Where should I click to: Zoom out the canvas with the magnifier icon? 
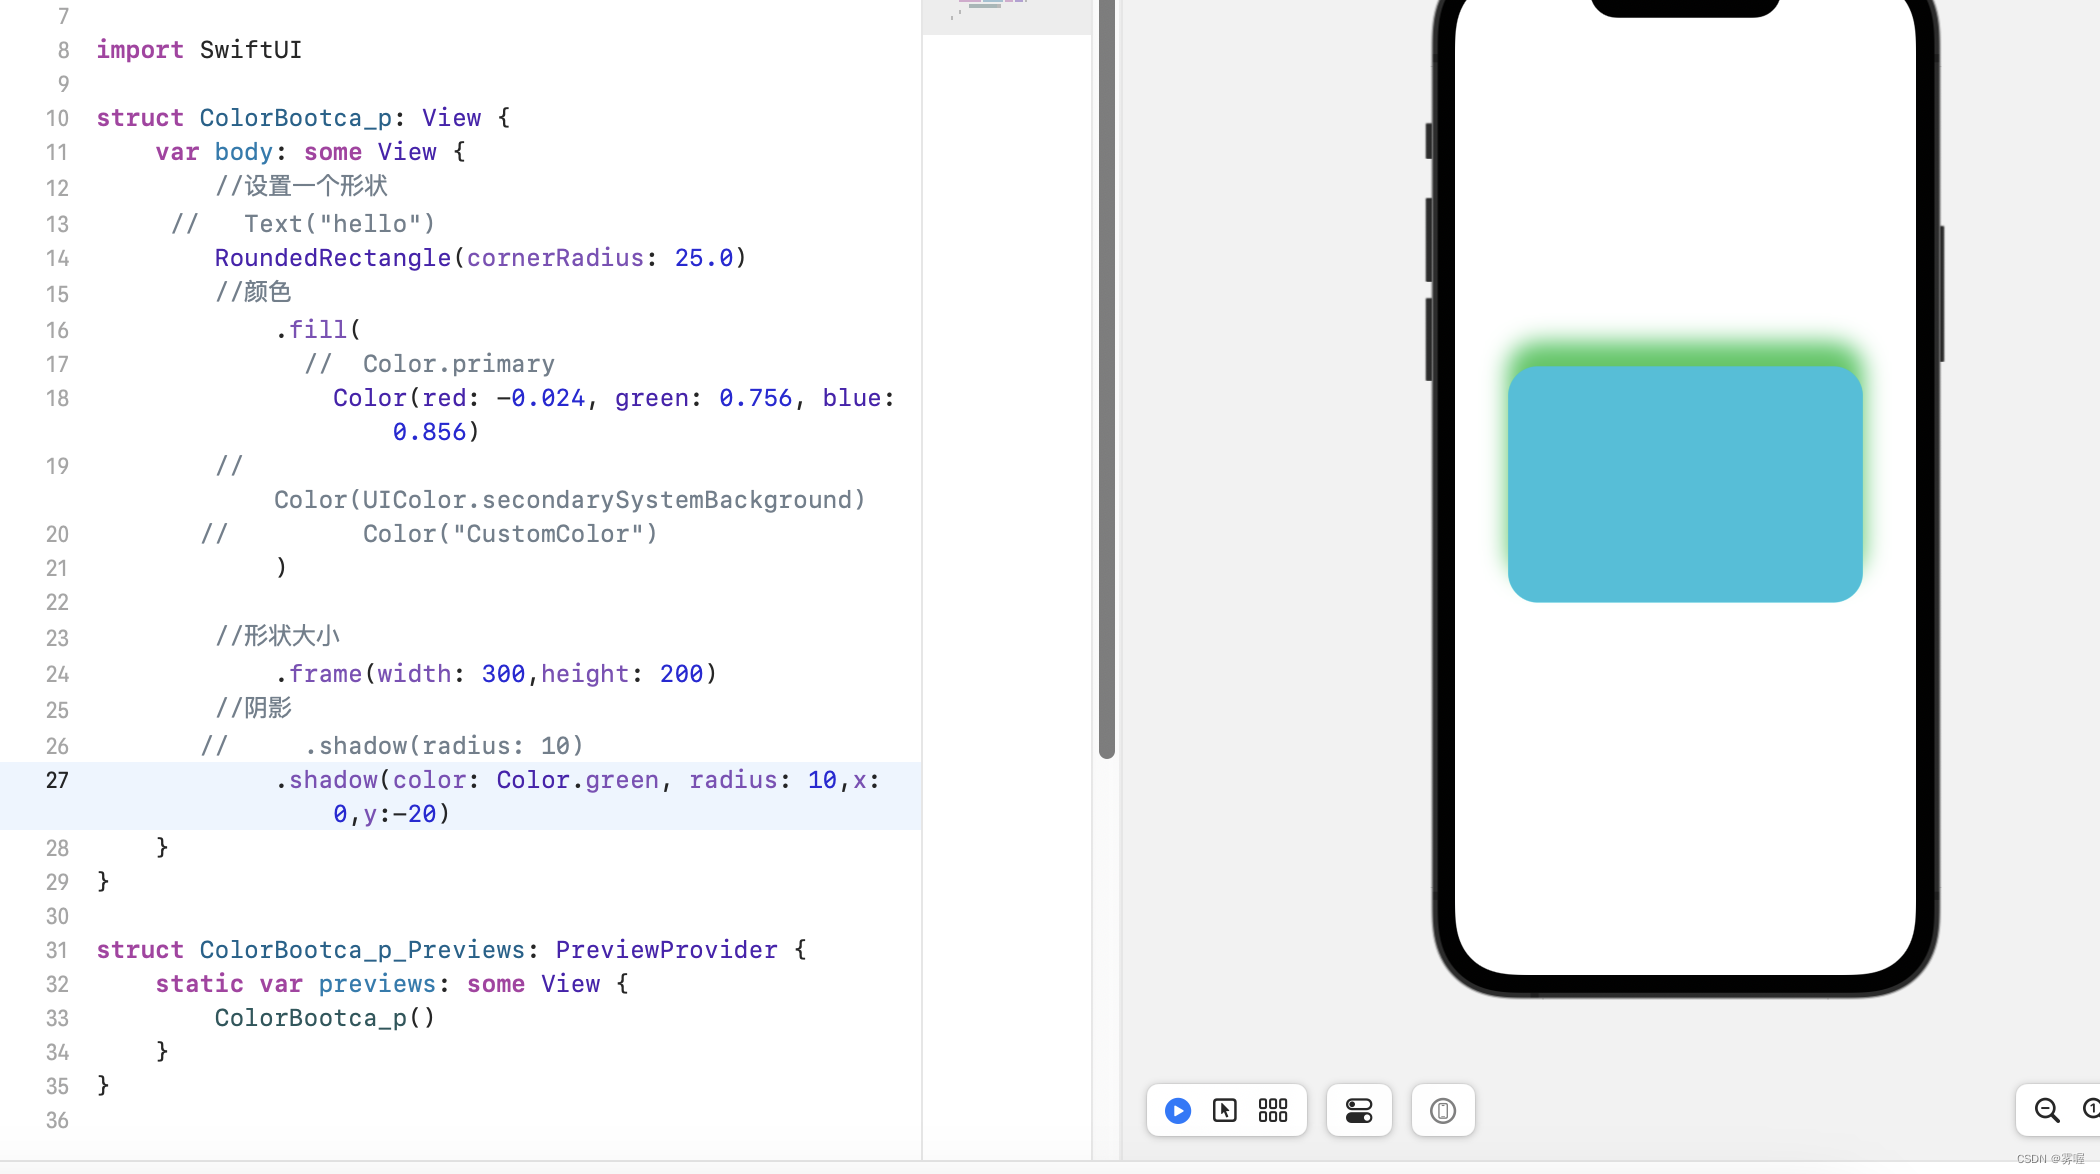coord(2046,1110)
